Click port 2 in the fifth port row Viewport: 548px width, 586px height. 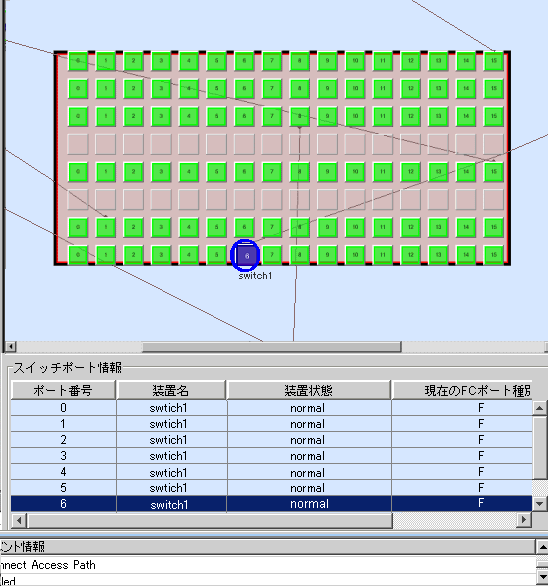[133, 172]
